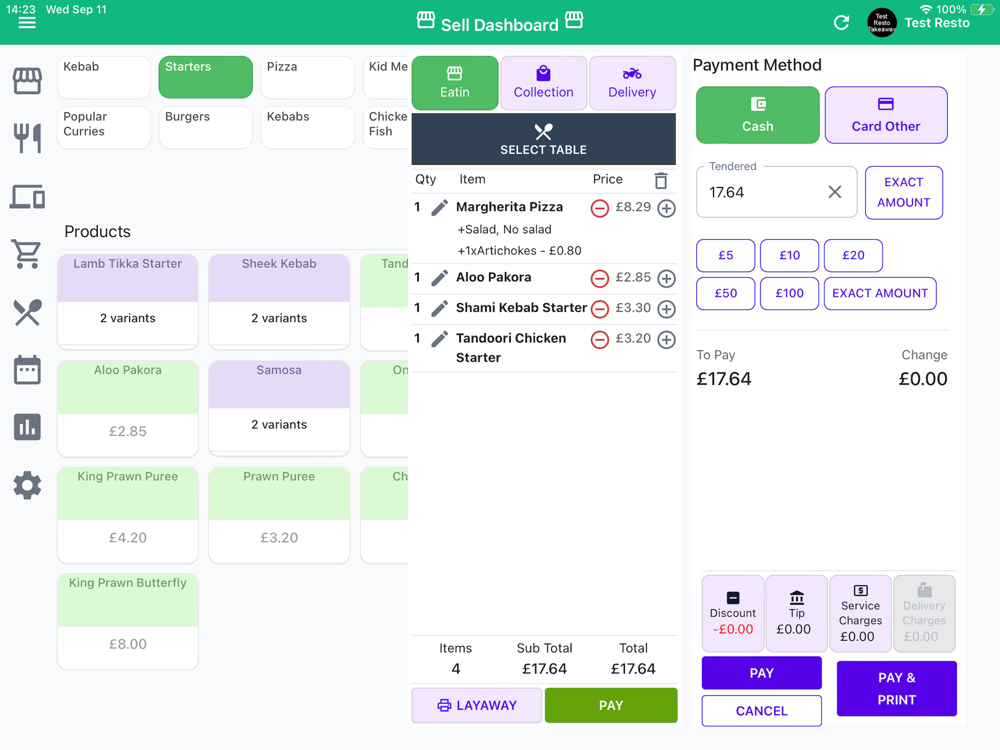Decrease the Tandoori Chicken Starter quantity

click(x=599, y=339)
